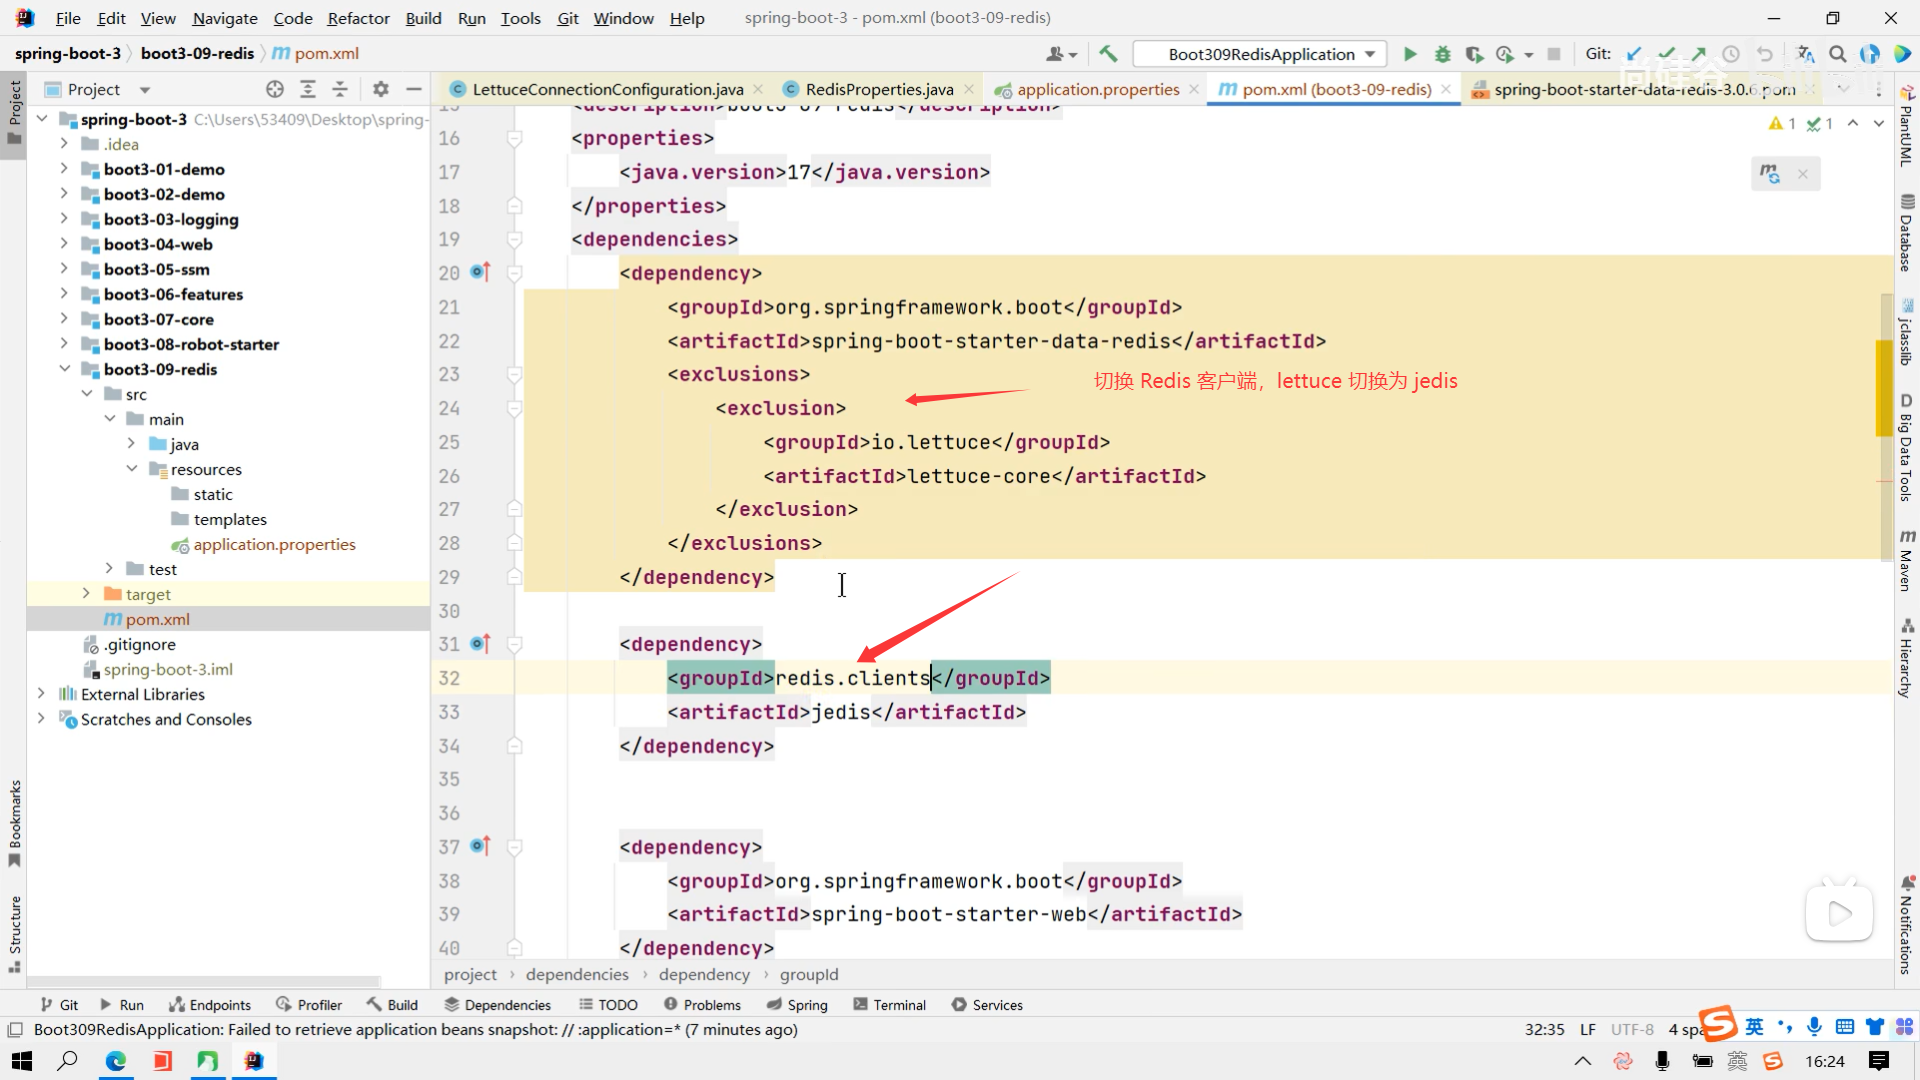Viewport: 1920px width, 1080px height.
Task: Click Select Opened File target icon
Action: tap(275, 89)
